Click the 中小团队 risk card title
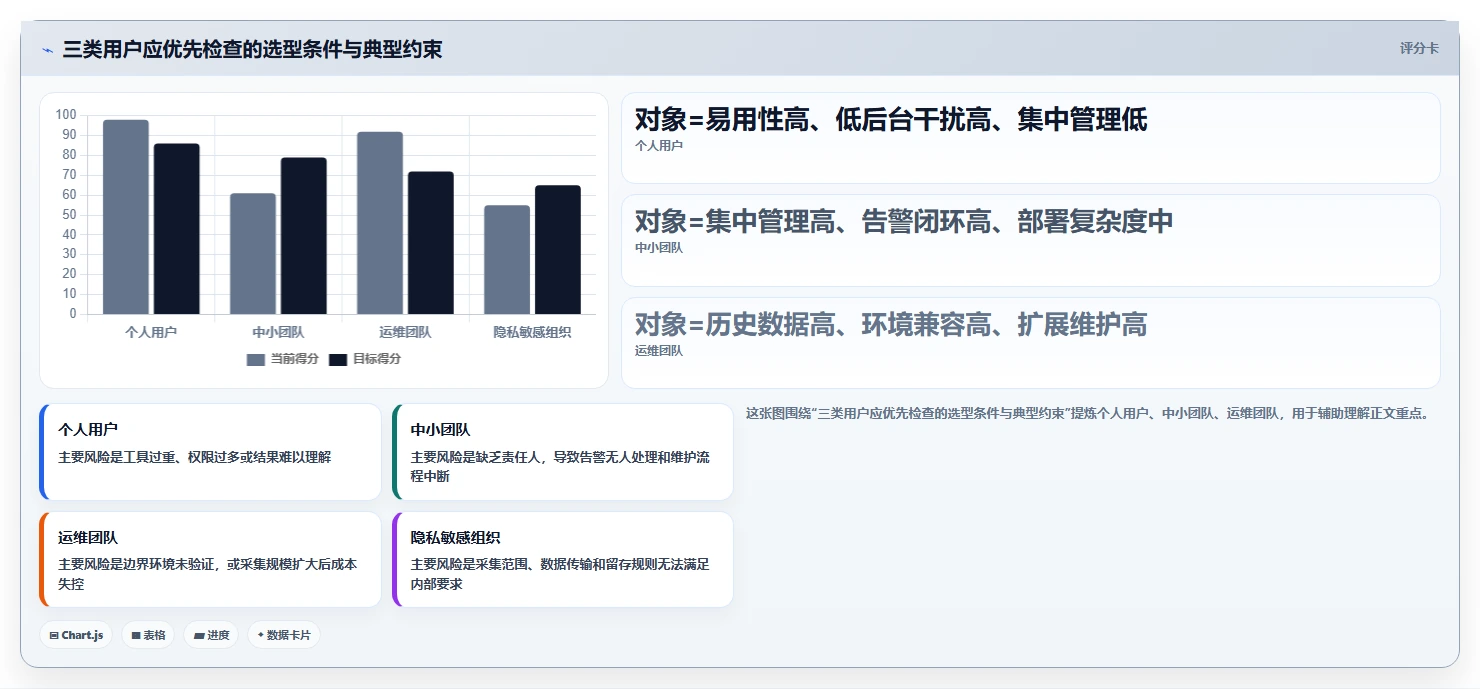 (441, 429)
